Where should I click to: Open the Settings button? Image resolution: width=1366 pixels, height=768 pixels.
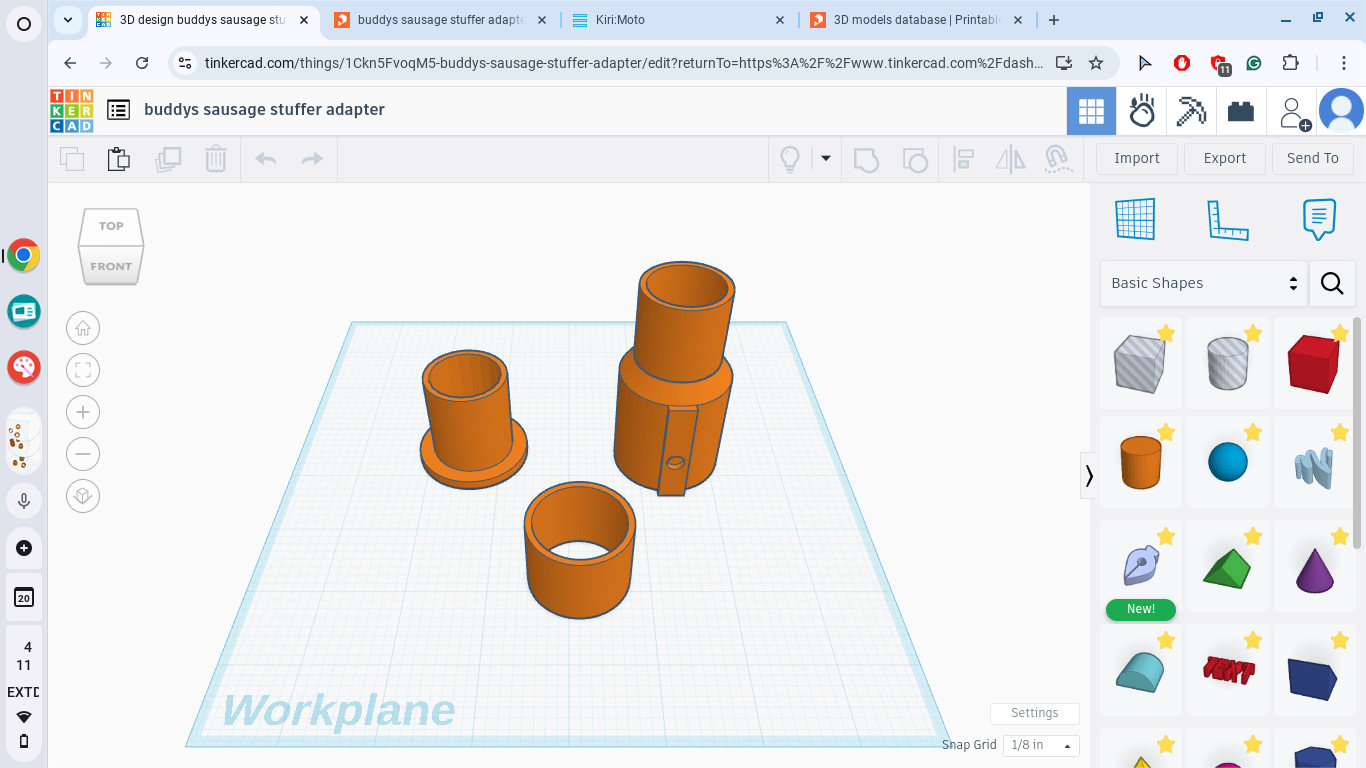pyautogui.click(x=1035, y=713)
